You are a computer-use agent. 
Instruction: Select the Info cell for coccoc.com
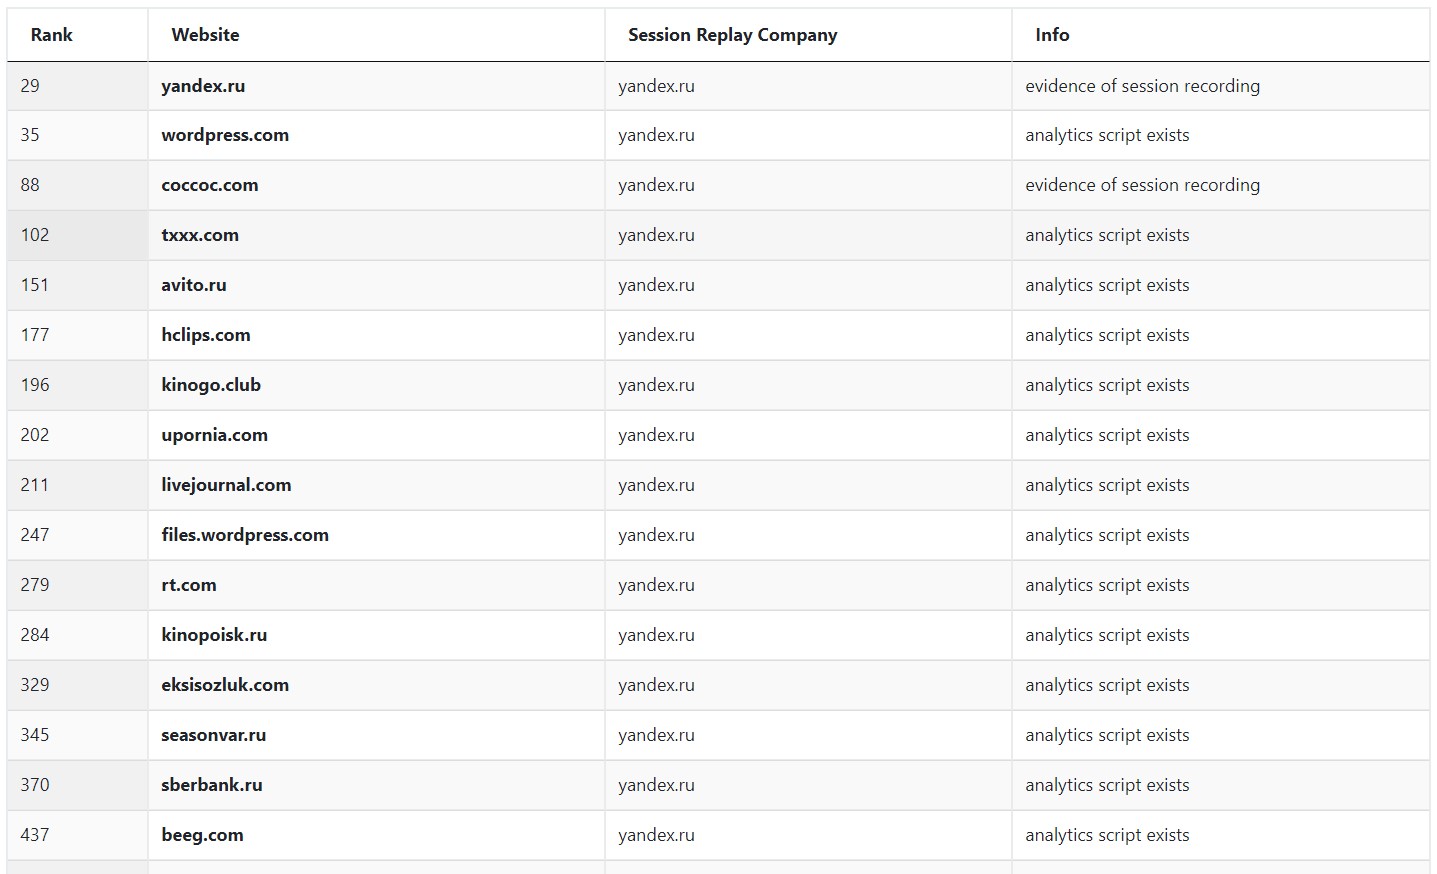(x=1142, y=185)
